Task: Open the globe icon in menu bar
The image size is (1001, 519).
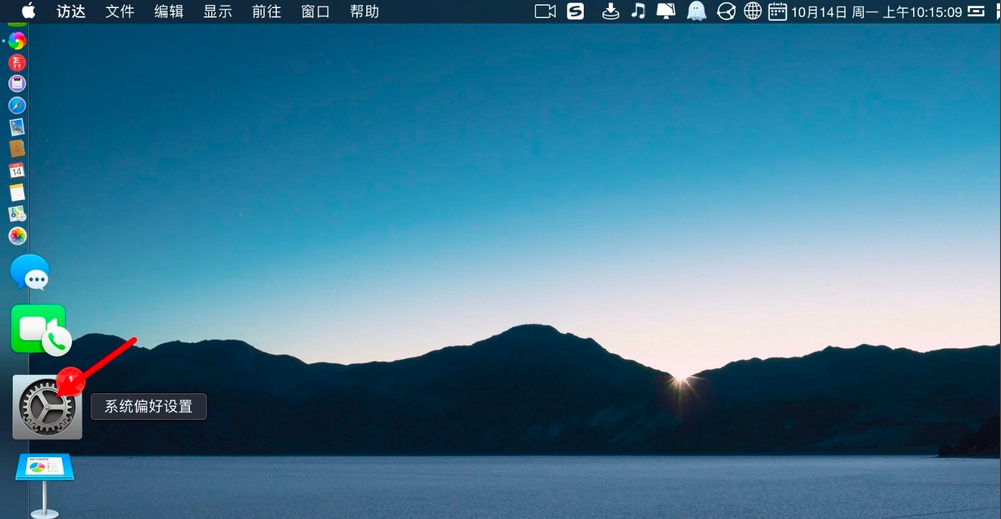Action: pyautogui.click(x=753, y=11)
